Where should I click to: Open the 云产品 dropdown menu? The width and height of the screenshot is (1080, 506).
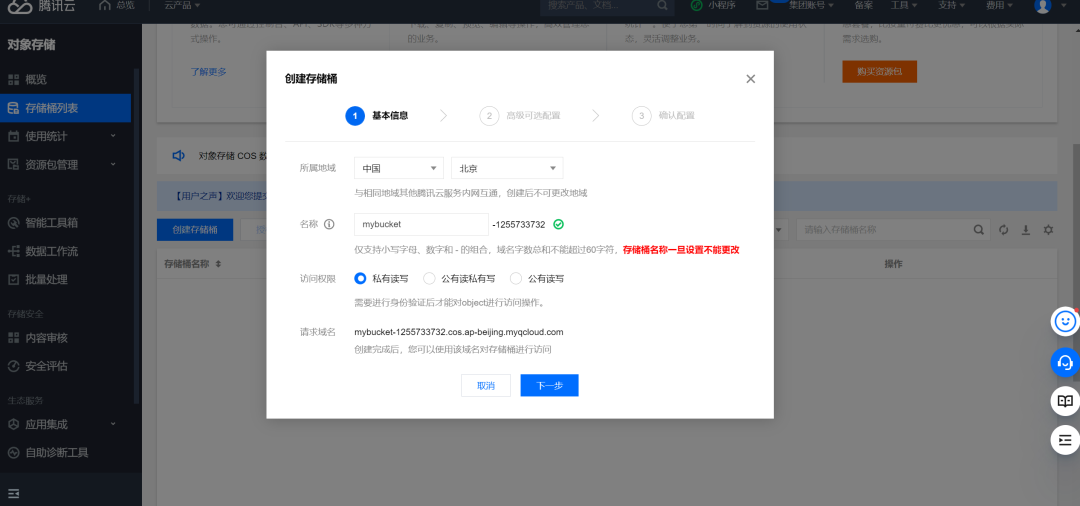[183, 6]
